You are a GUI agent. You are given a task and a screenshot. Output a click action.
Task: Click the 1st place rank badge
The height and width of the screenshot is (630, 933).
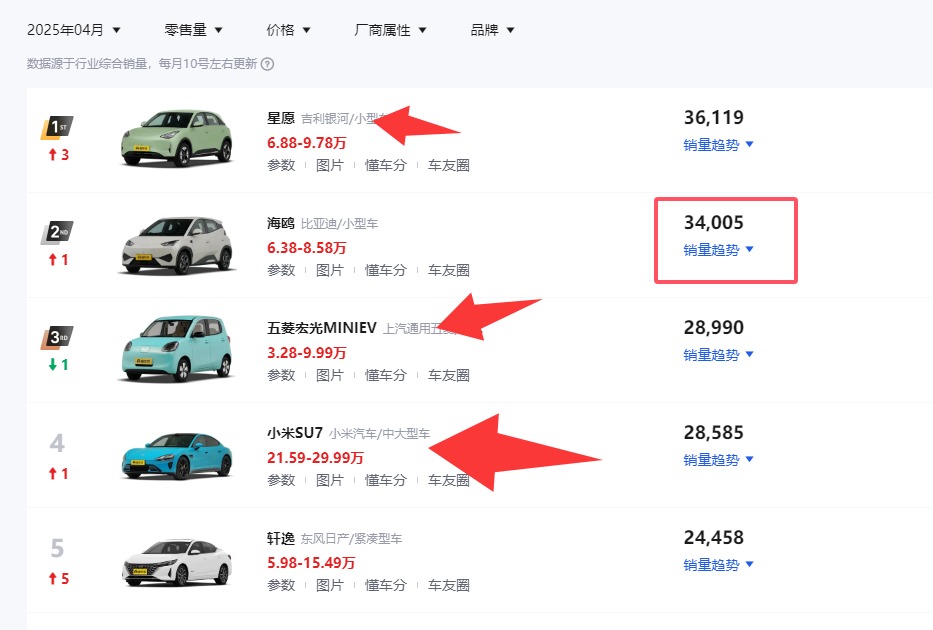pos(58,128)
